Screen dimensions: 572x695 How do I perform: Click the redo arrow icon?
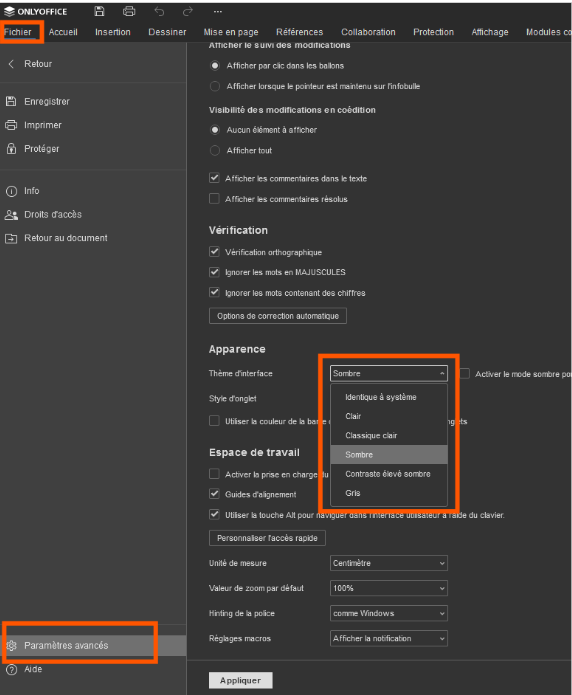click(188, 12)
